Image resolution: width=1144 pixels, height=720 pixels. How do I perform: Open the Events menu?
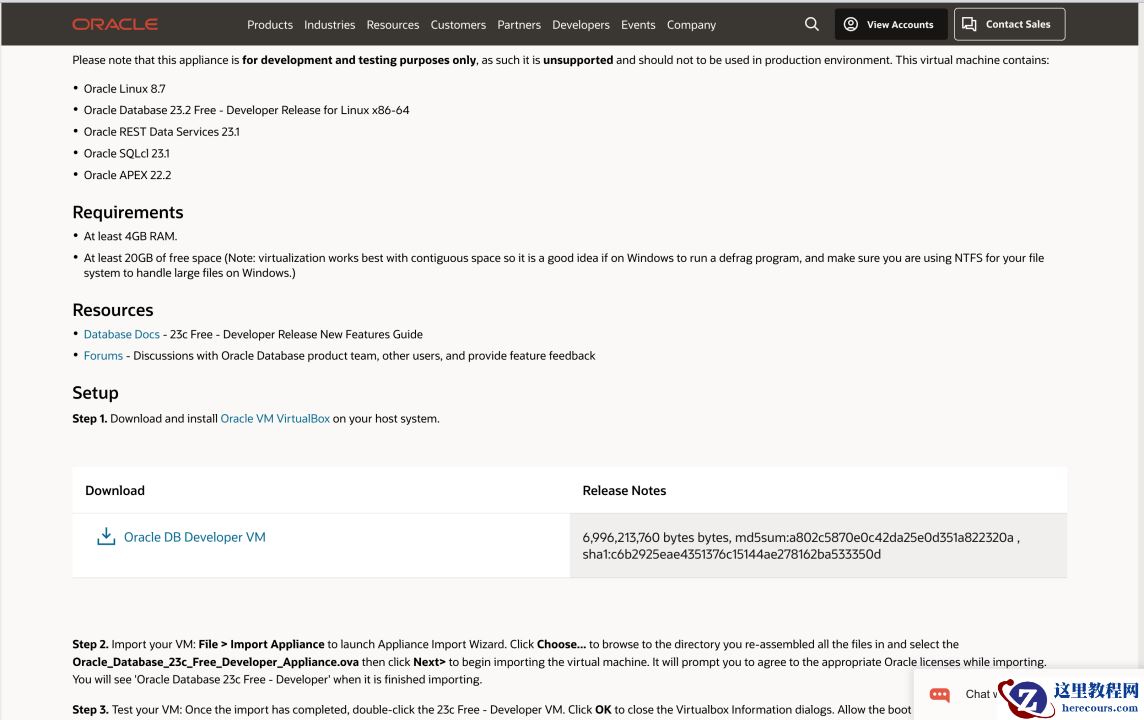638,25
